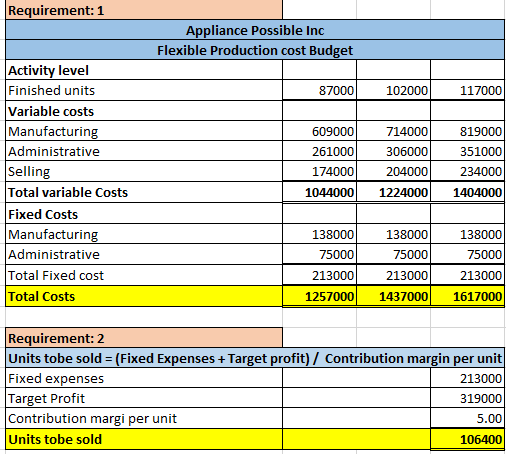Click the 'Fixed Costs' heading cell
Viewport: 506px width, 454px height.
coord(144,214)
